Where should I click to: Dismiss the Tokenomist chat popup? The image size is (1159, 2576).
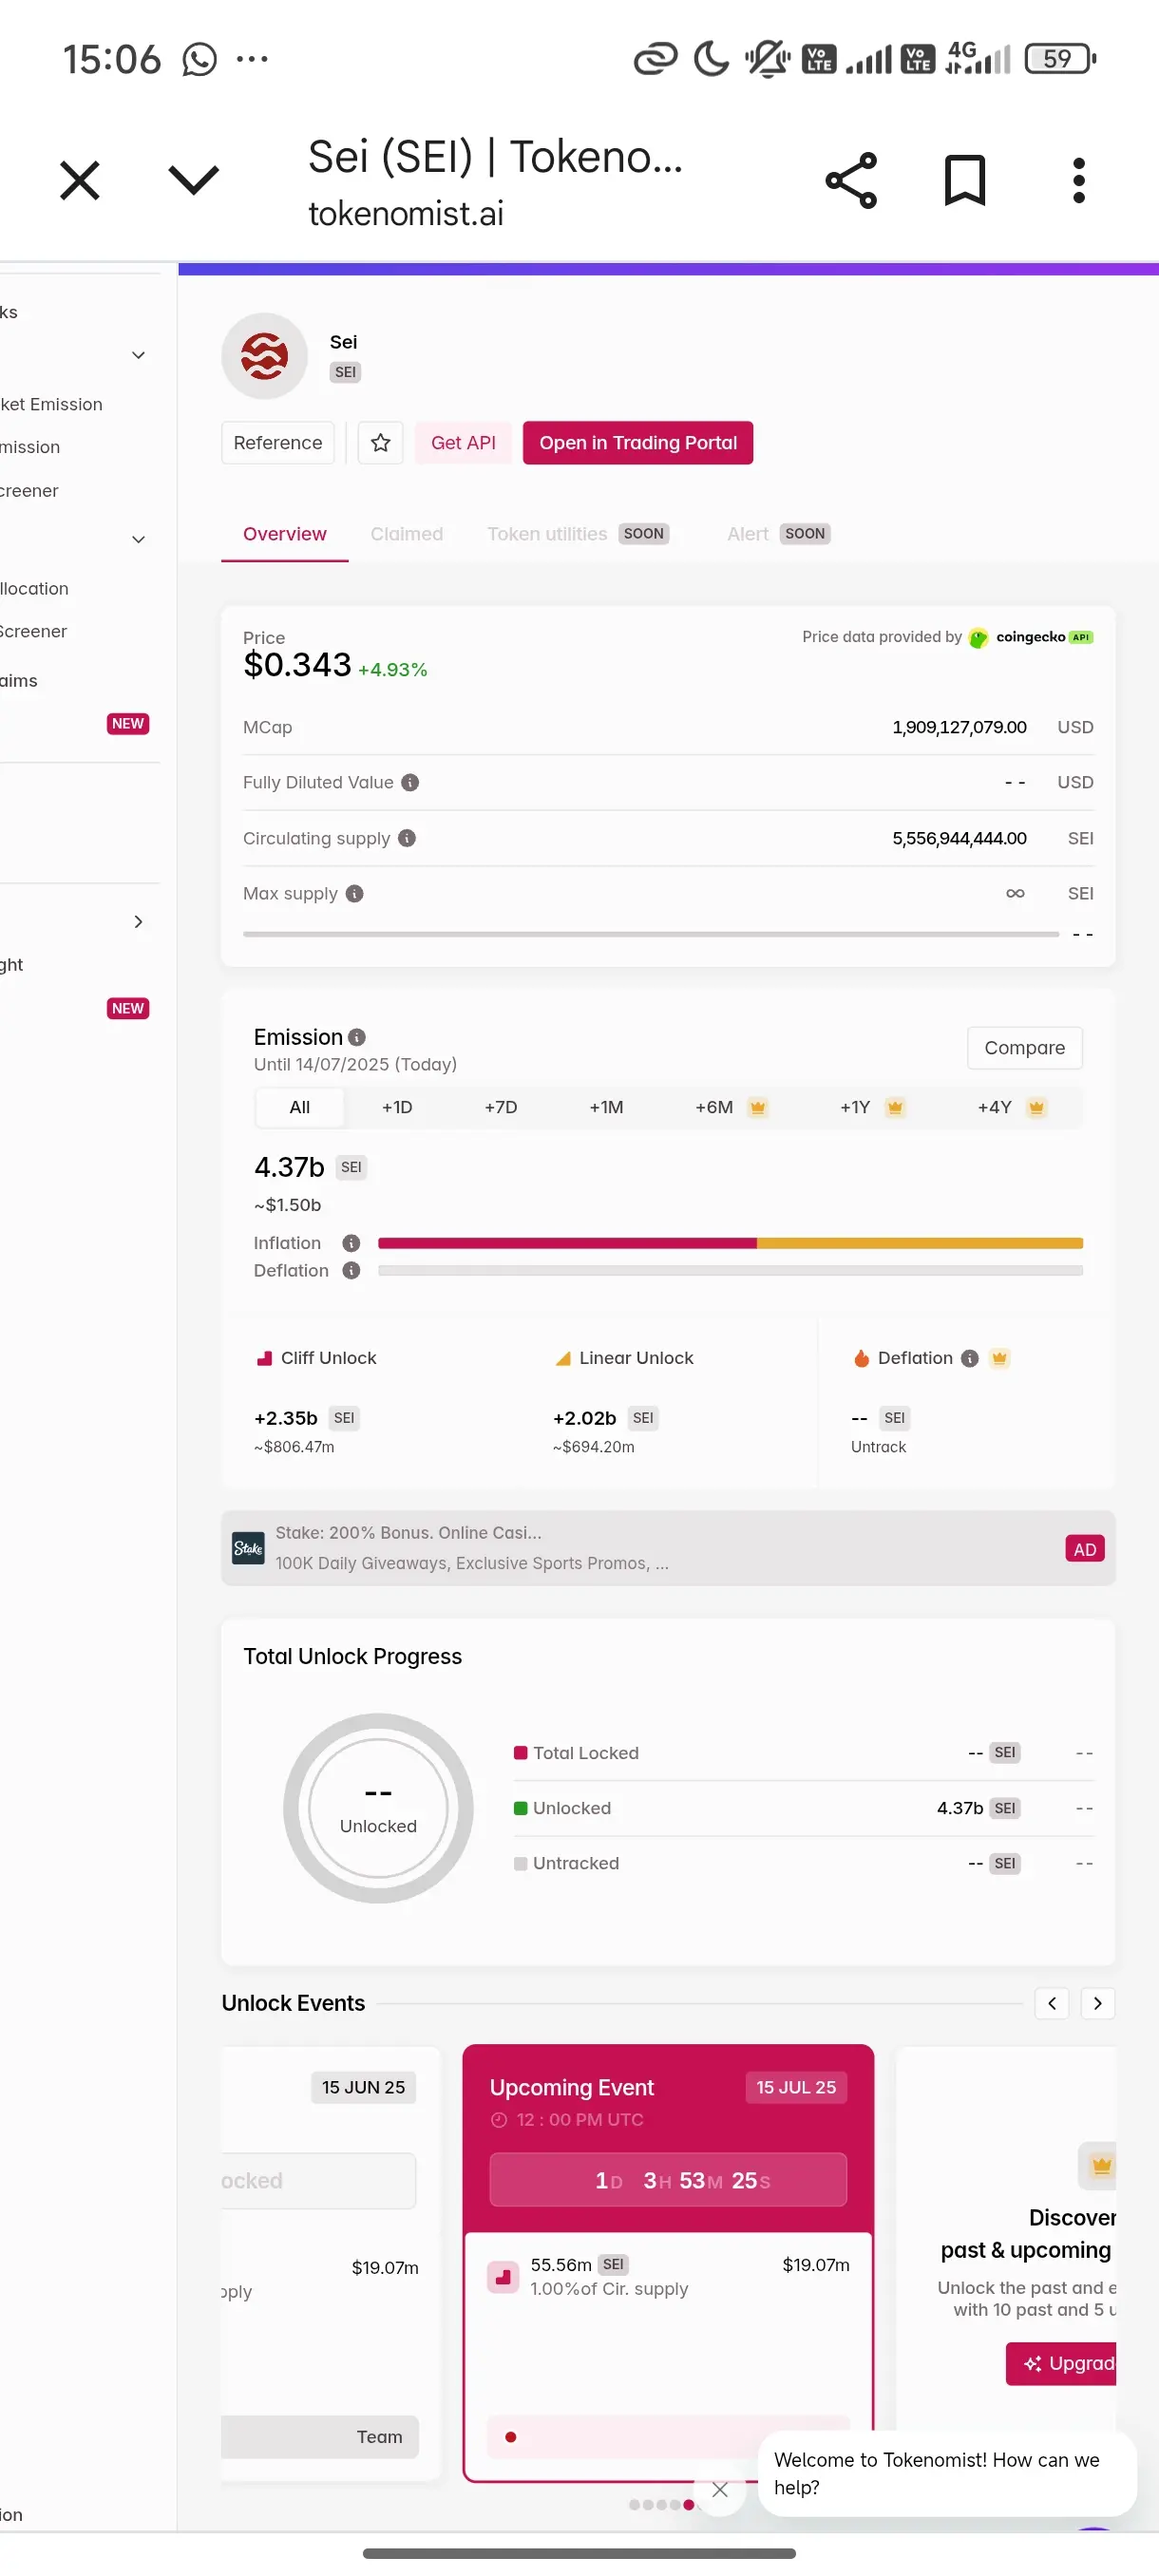coord(720,2491)
